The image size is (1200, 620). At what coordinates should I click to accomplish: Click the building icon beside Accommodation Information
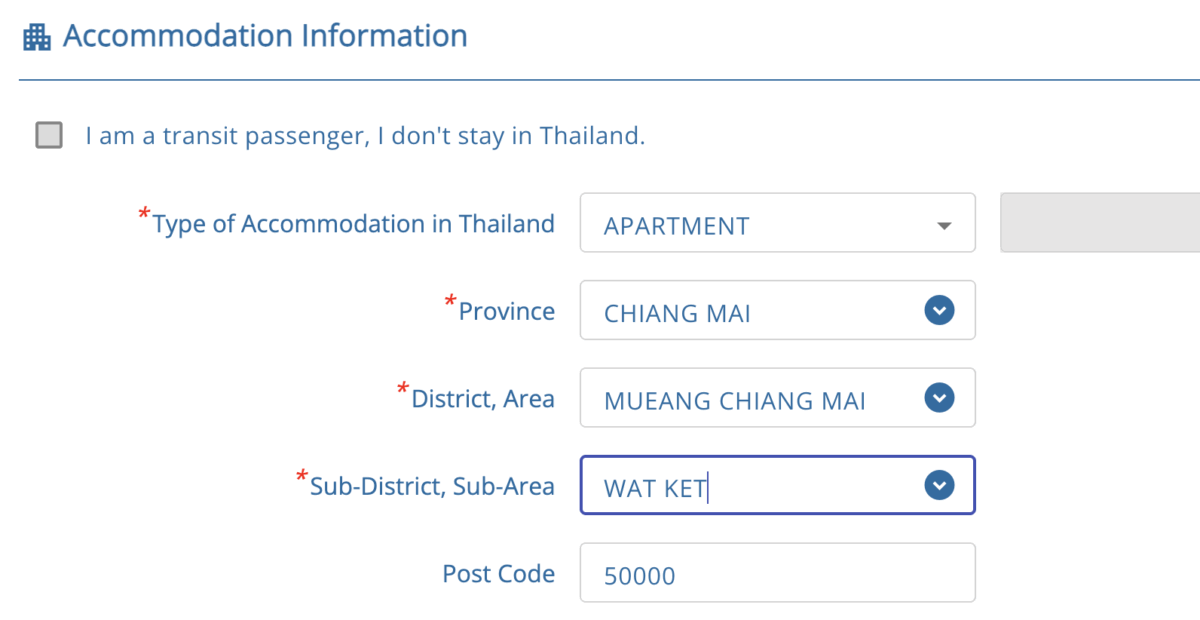37,38
